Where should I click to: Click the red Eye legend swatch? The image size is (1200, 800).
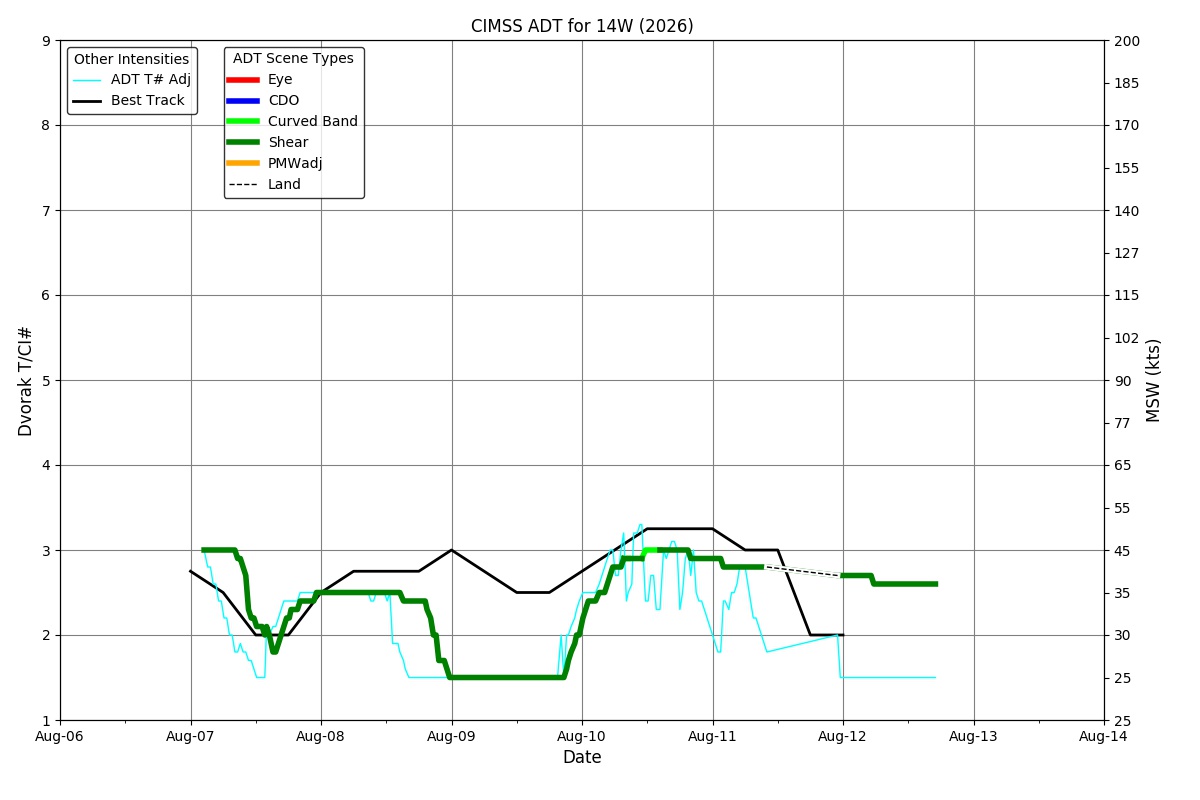click(x=243, y=80)
